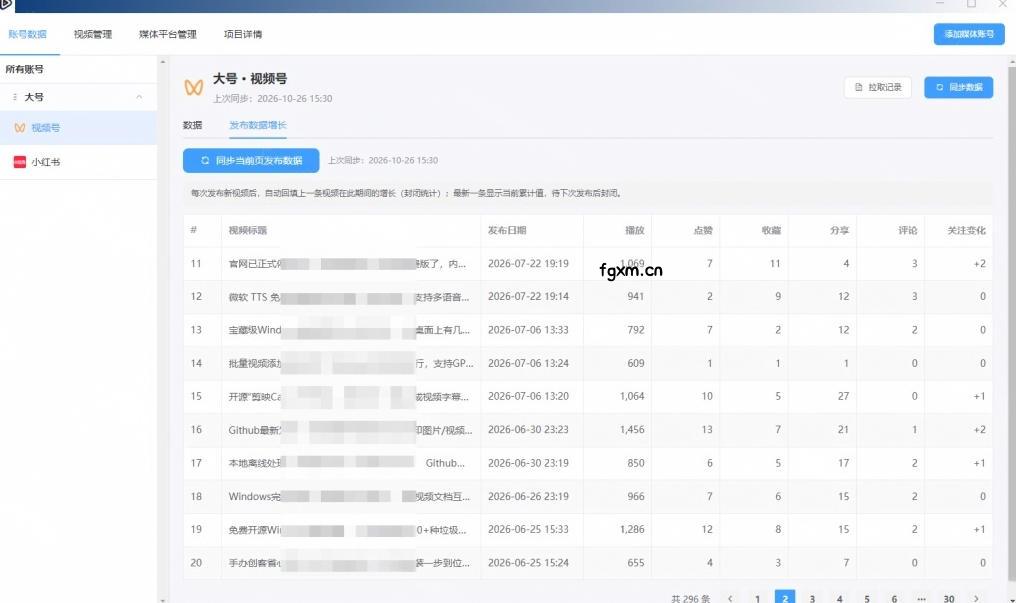Go to next page with right arrow

click(976, 598)
